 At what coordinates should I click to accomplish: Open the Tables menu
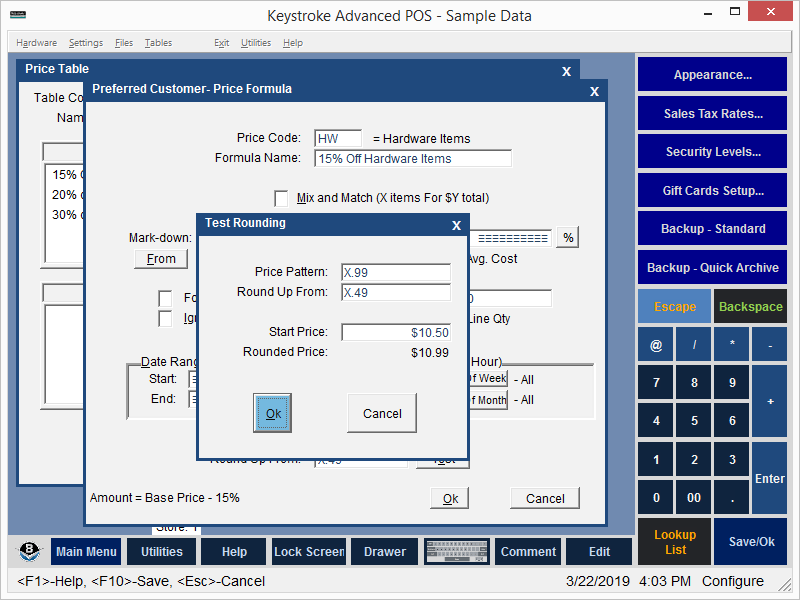[158, 43]
